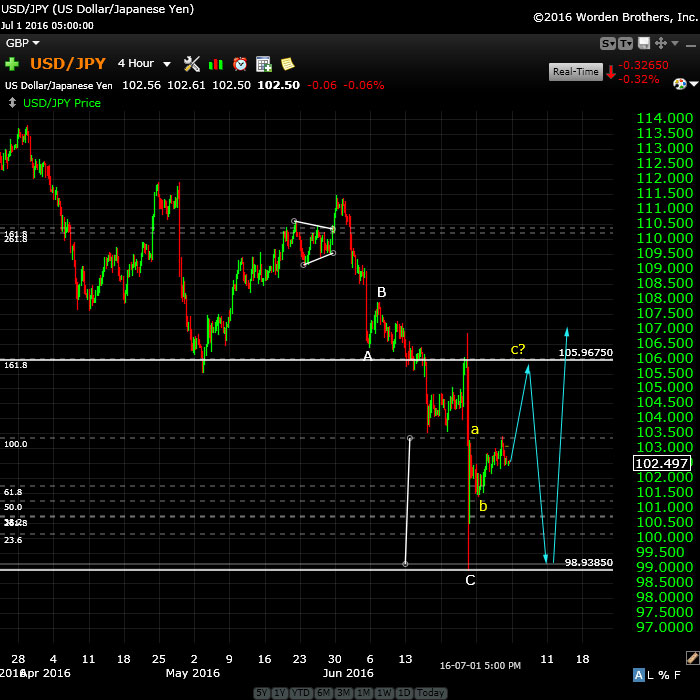The image size is (700, 700).
Task: Expand the arrow next to color palette
Action: (694, 83)
